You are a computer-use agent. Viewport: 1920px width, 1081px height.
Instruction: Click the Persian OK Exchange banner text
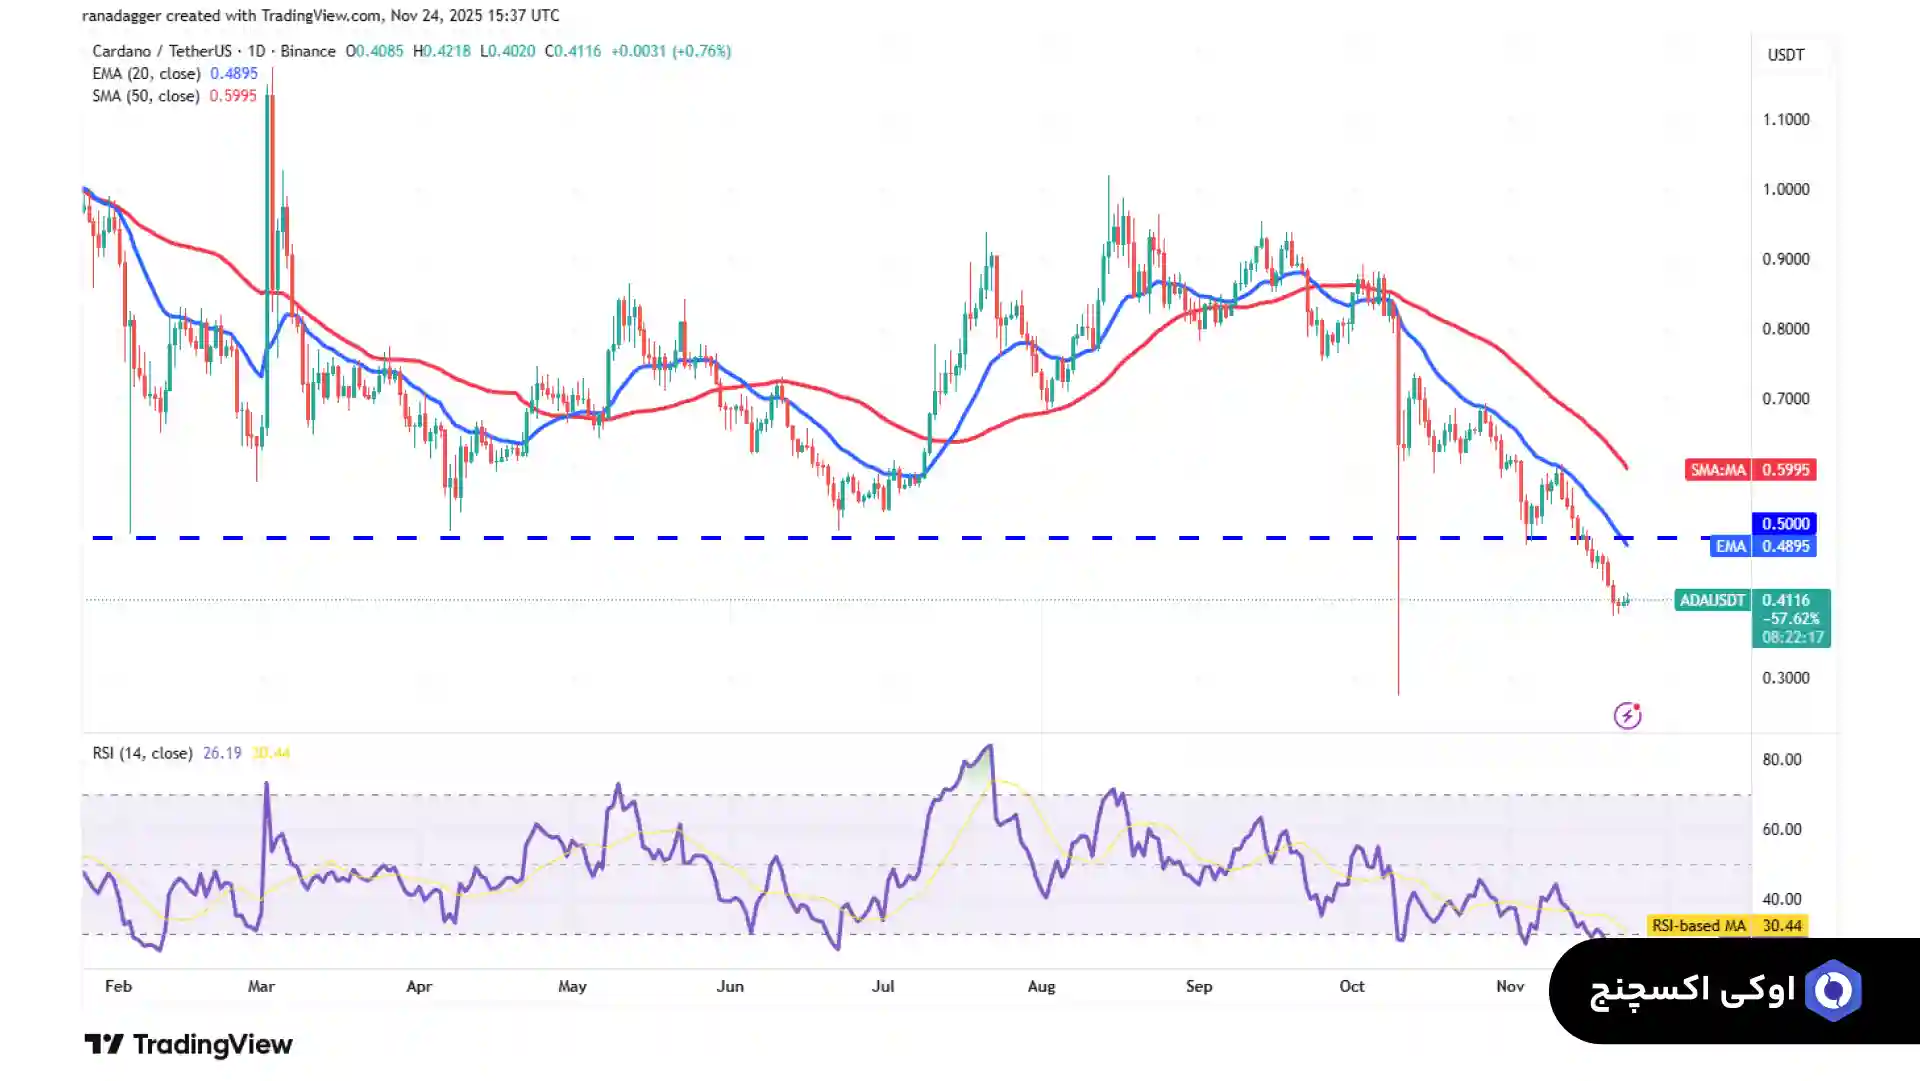[x=1692, y=990]
